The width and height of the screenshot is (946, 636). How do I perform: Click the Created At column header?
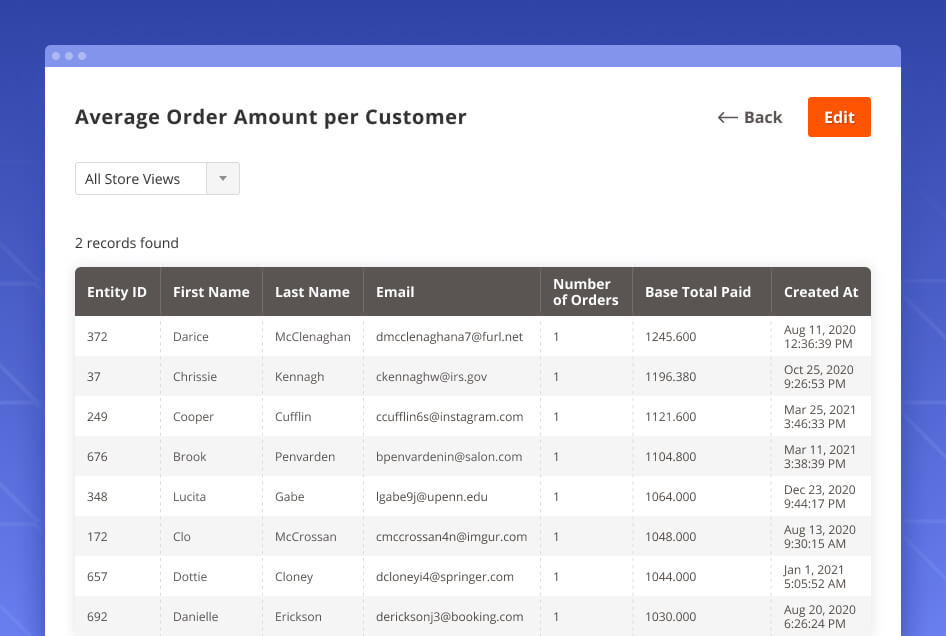pos(820,292)
